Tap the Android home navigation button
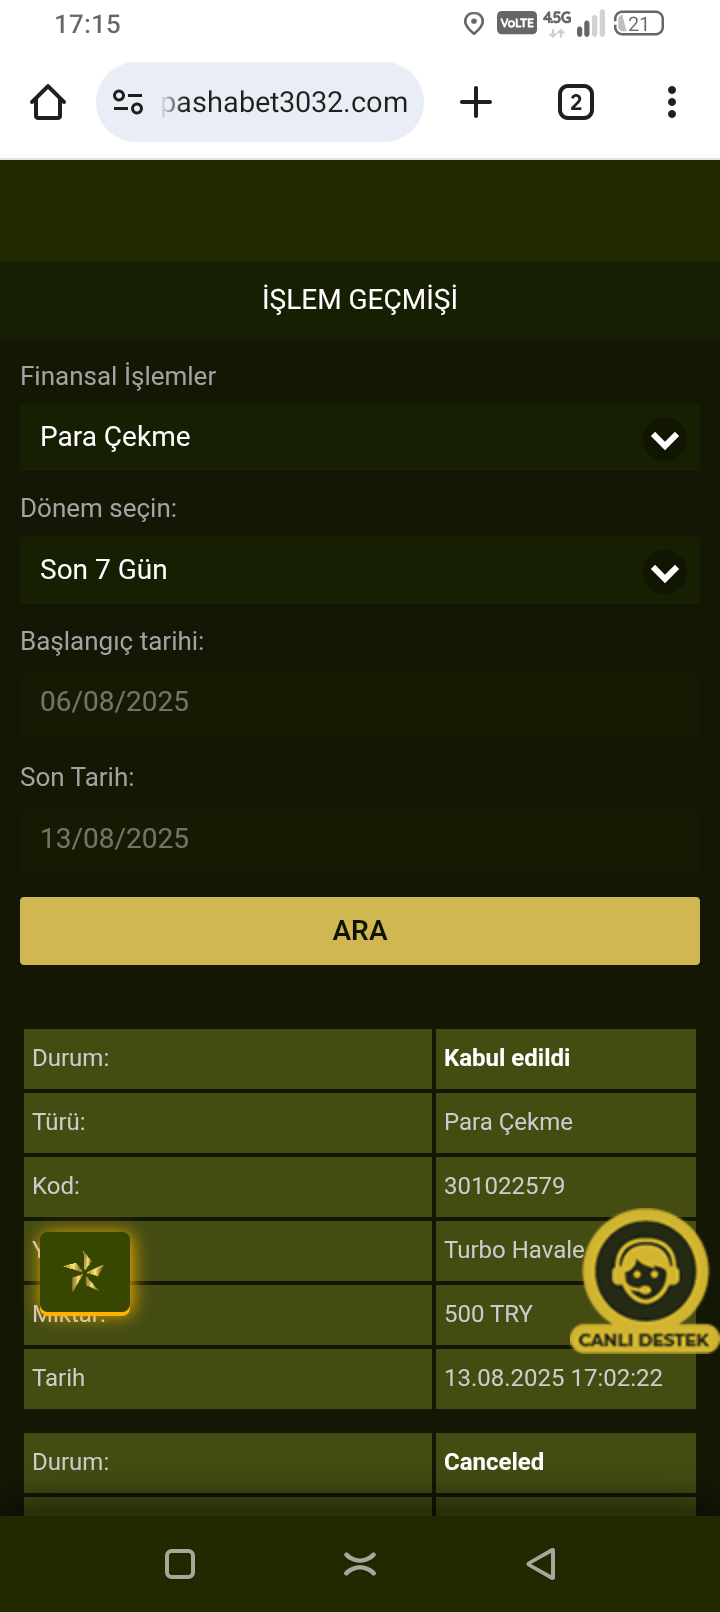The width and height of the screenshot is (720, 1612). (360, 1564)
